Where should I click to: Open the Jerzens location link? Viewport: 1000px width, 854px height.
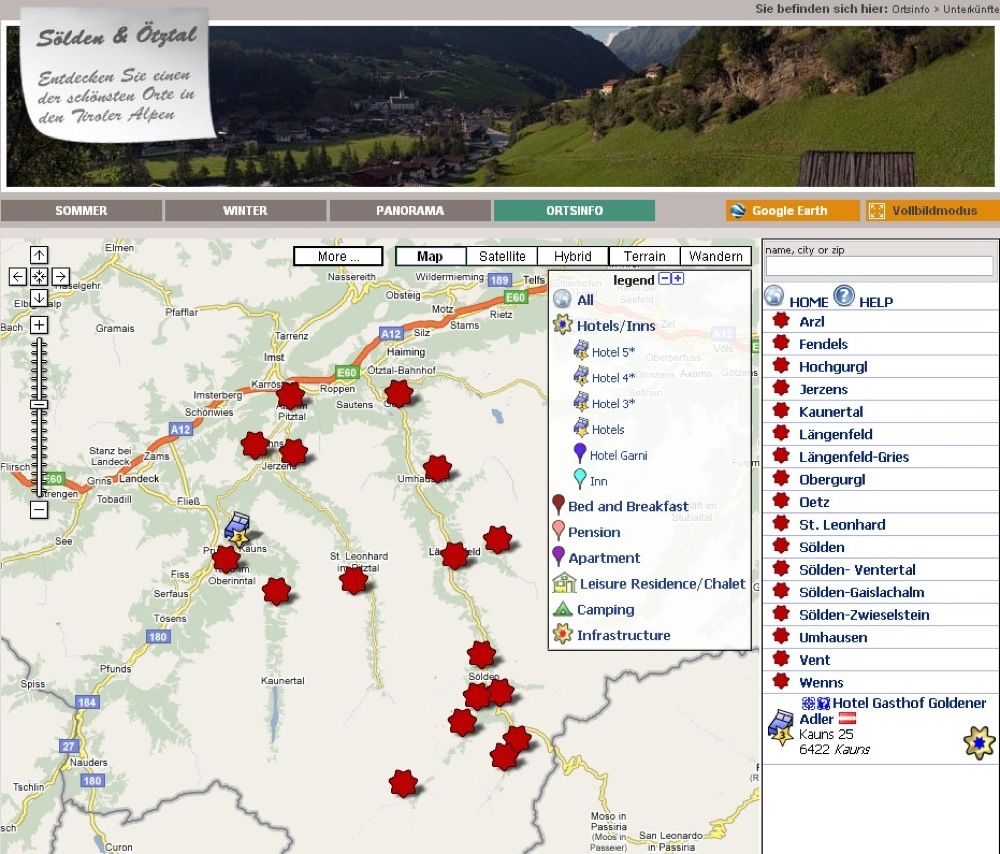coord(823,390)
